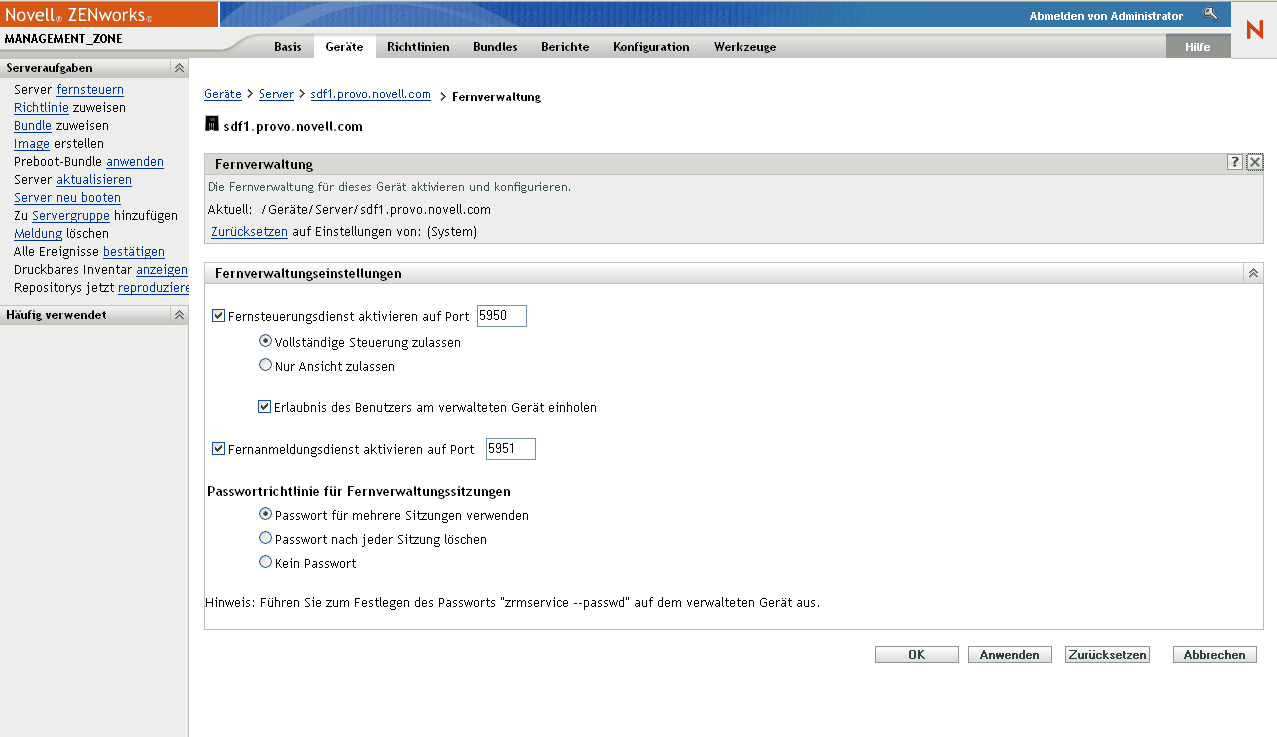Click the Servergruppe link
This screenshot has width=1277, height=737.
(71, 216)
